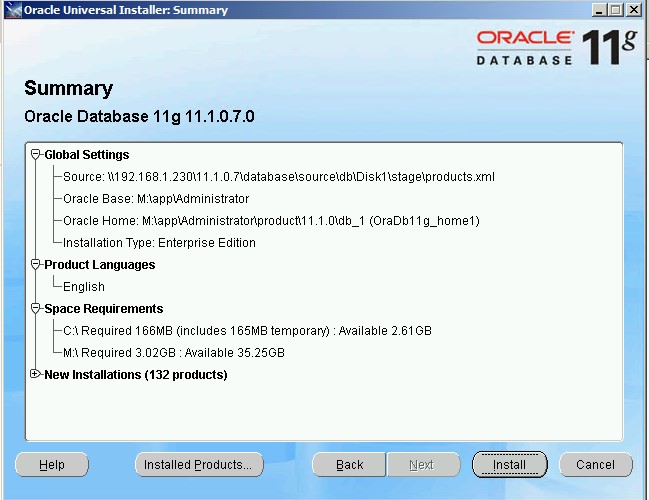This screenshot has height=500, width=649.
Task: Select the English language entry
Action: [x=84, y=287]
